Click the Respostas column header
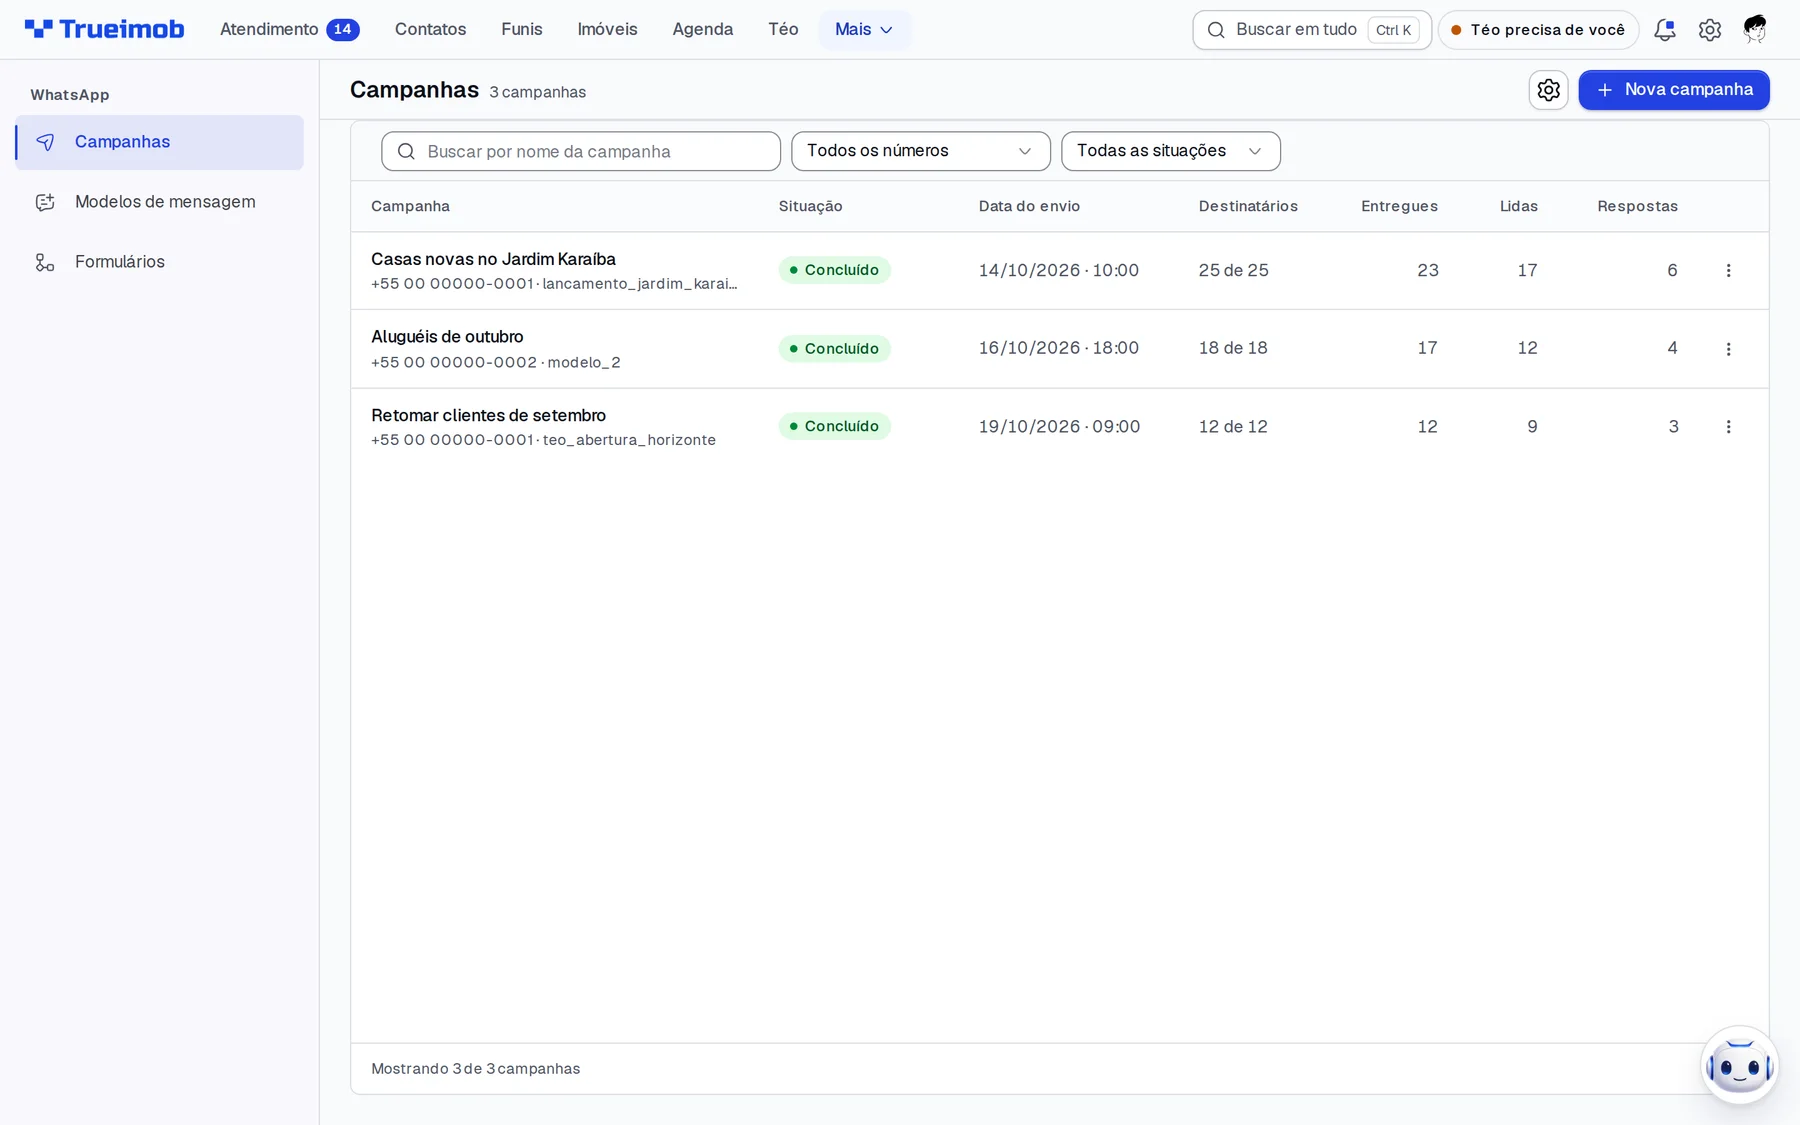 pyautogui.click(x=1637, y=206)
